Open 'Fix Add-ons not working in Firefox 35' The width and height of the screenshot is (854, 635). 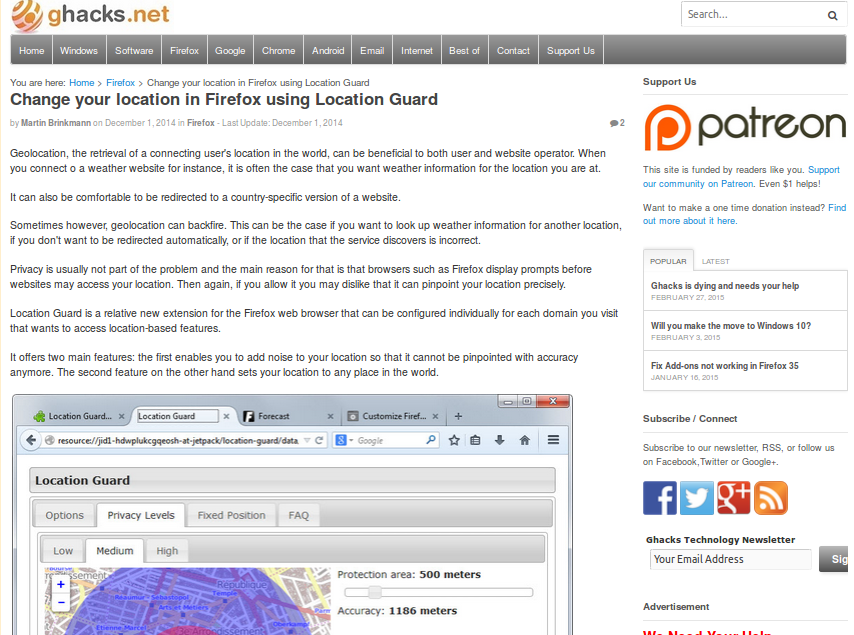pyautogui.click(x=725, y=365)
